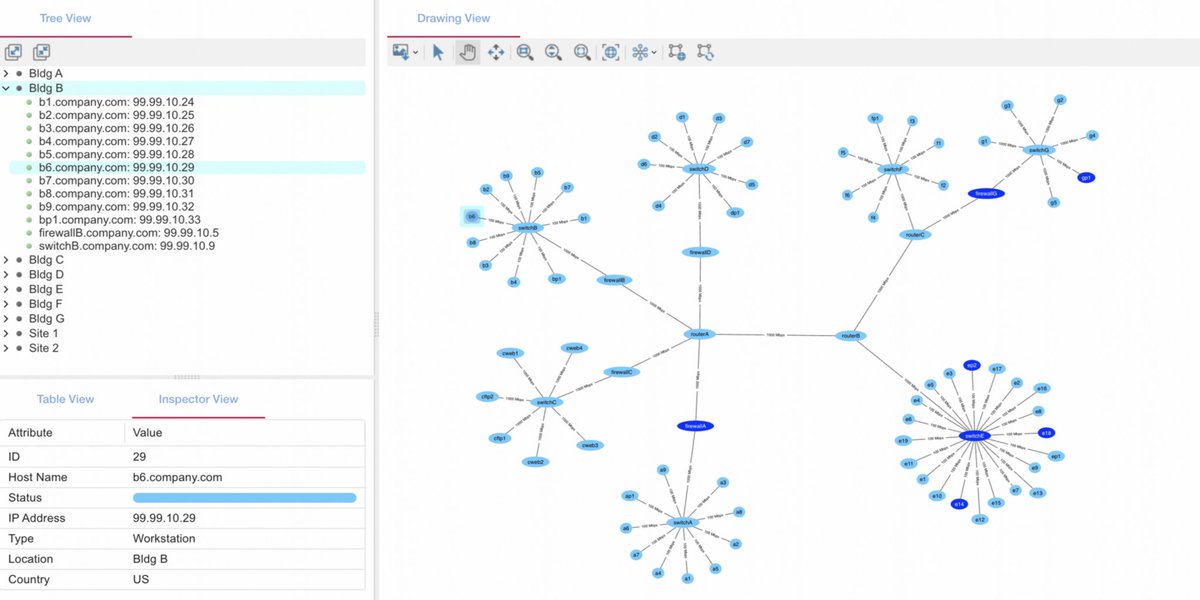Select the firewallC node in the diagram
This screenshot has height=600, width=1200.
pos(622,372)
